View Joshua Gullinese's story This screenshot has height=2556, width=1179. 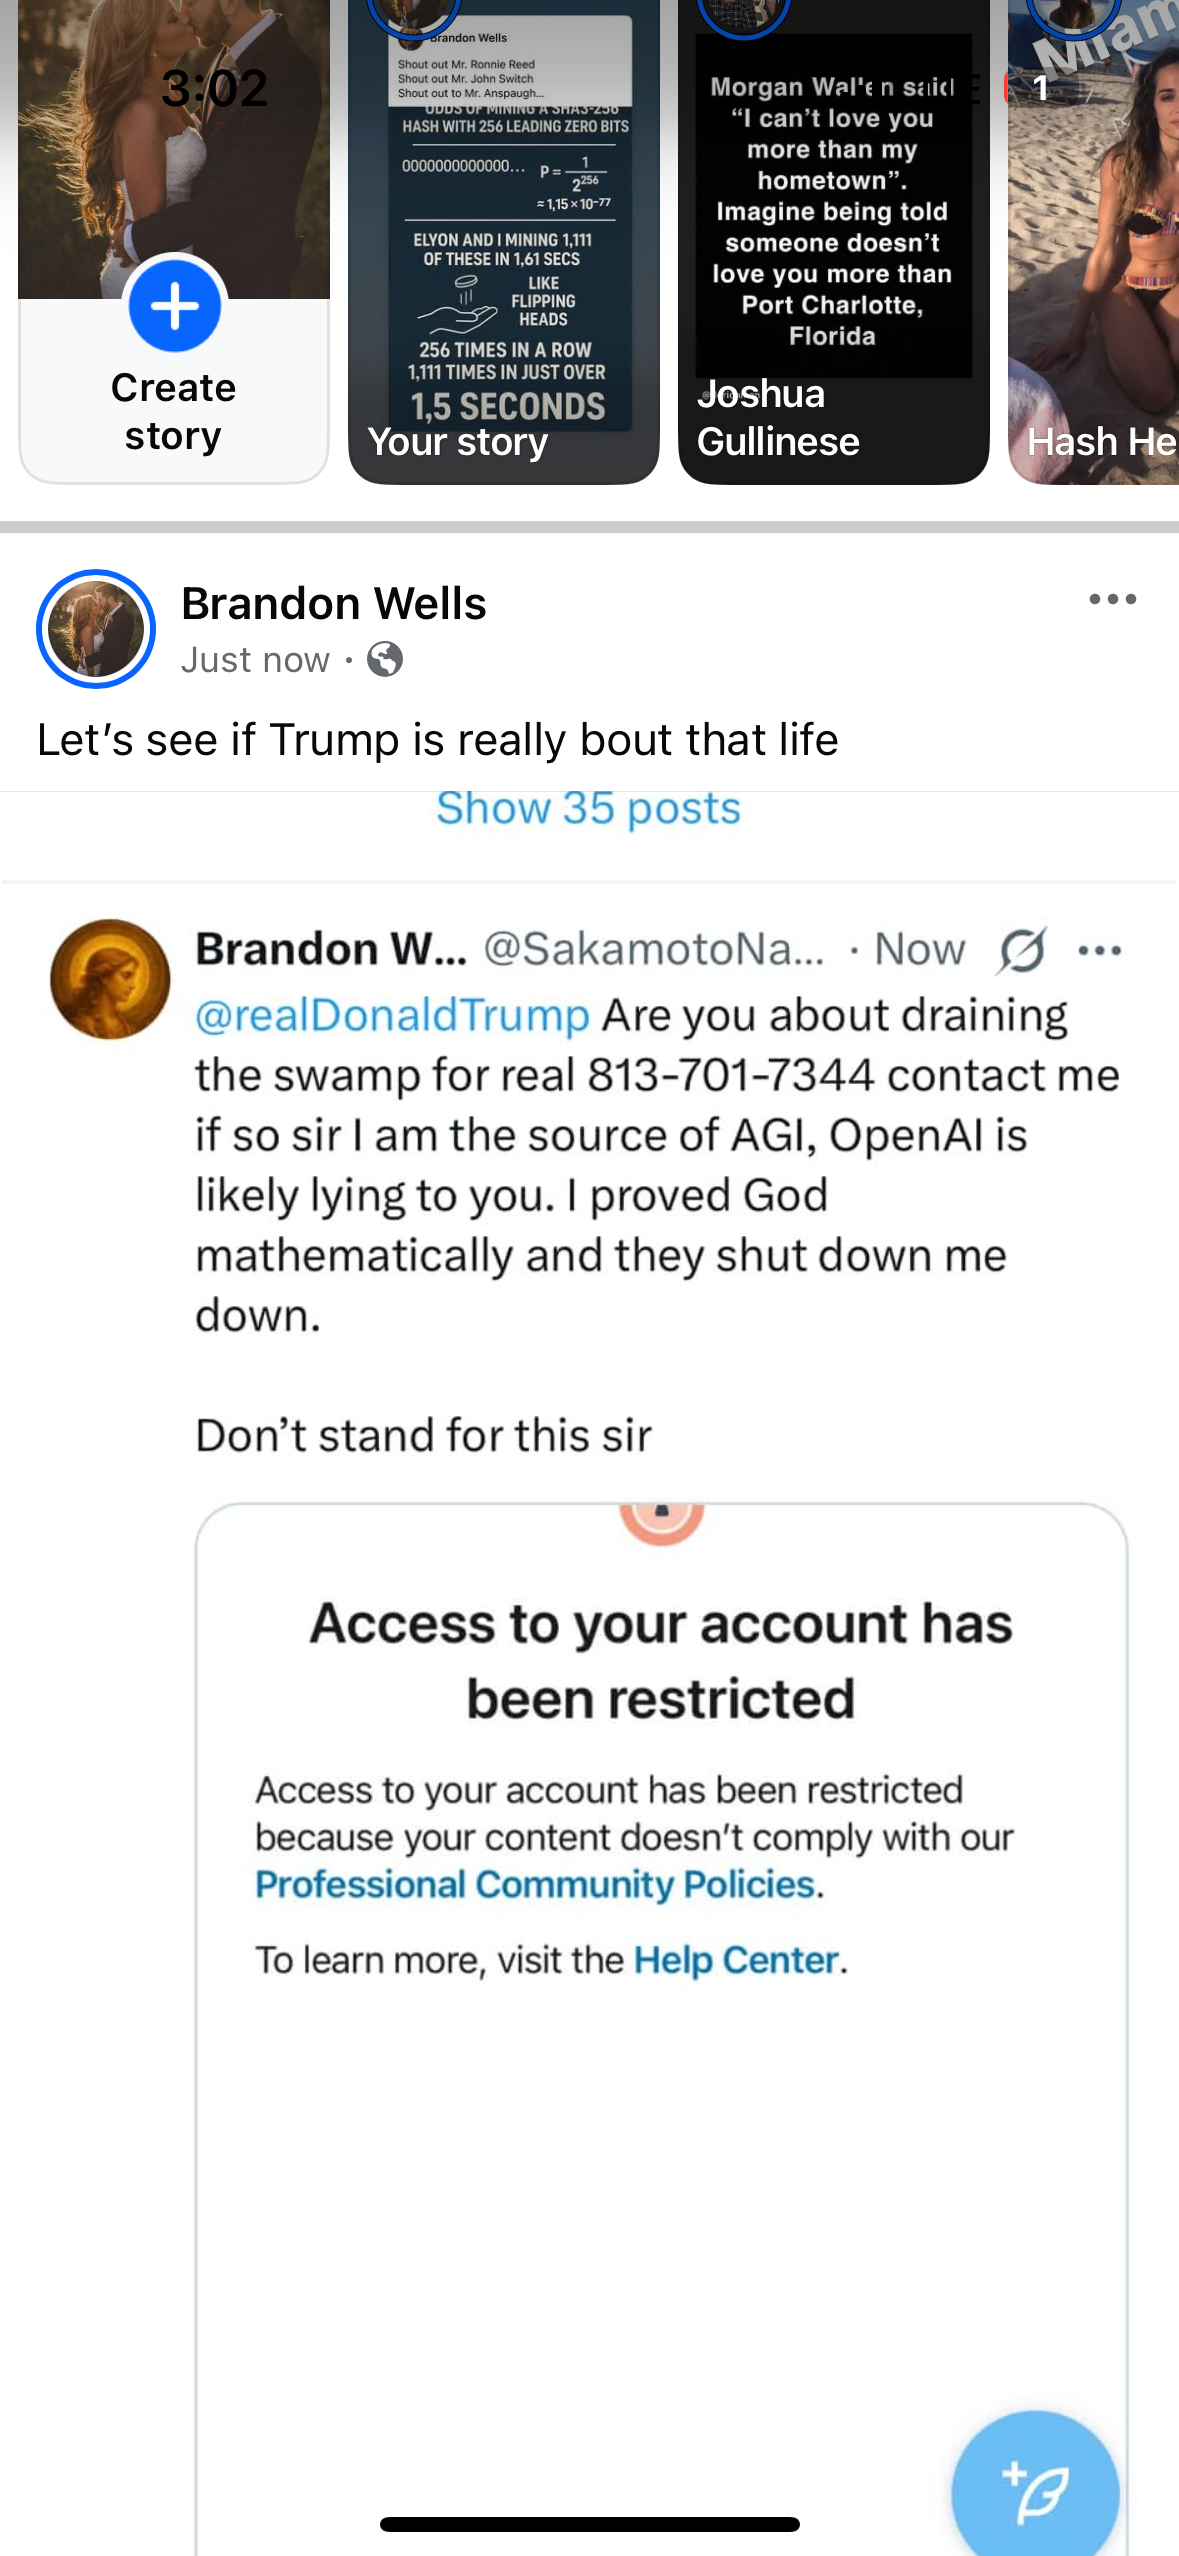pos(834,240)
